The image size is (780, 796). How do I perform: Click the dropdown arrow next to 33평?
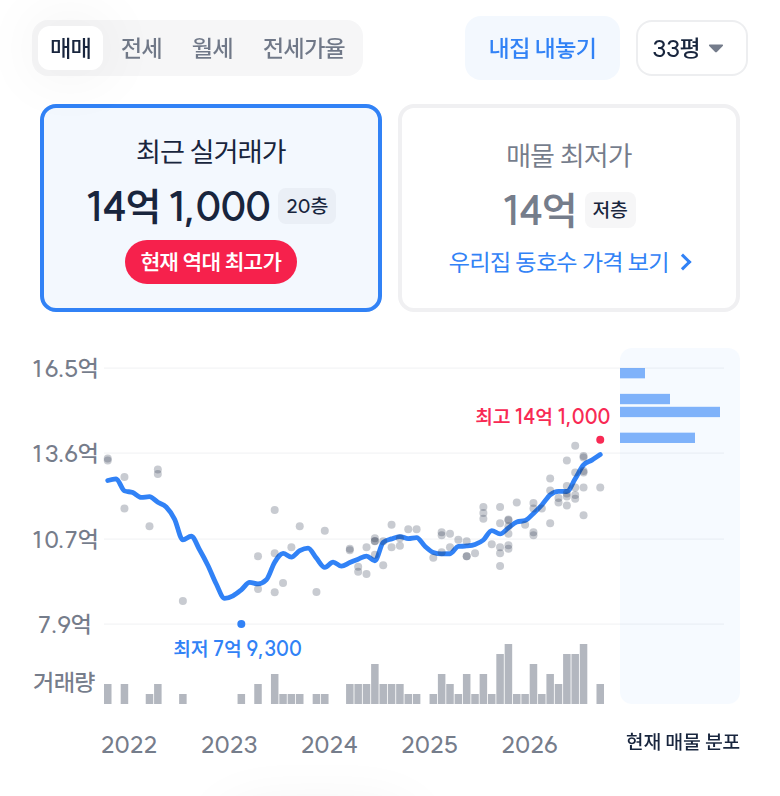pyautogui.click(x=716, y=48)
